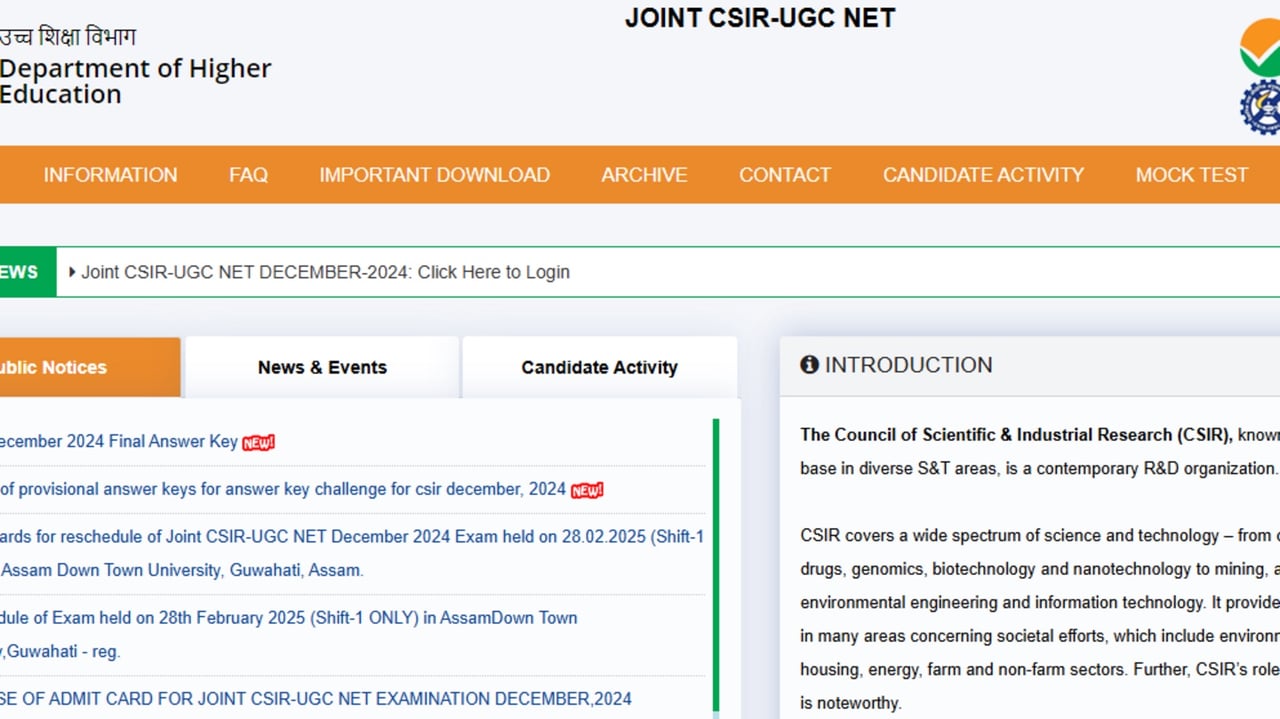Viewport: 1280px width, 719px height.
Task: Click the JOINT CSIR-UGC NET heading
Action: tap(760, 18)
